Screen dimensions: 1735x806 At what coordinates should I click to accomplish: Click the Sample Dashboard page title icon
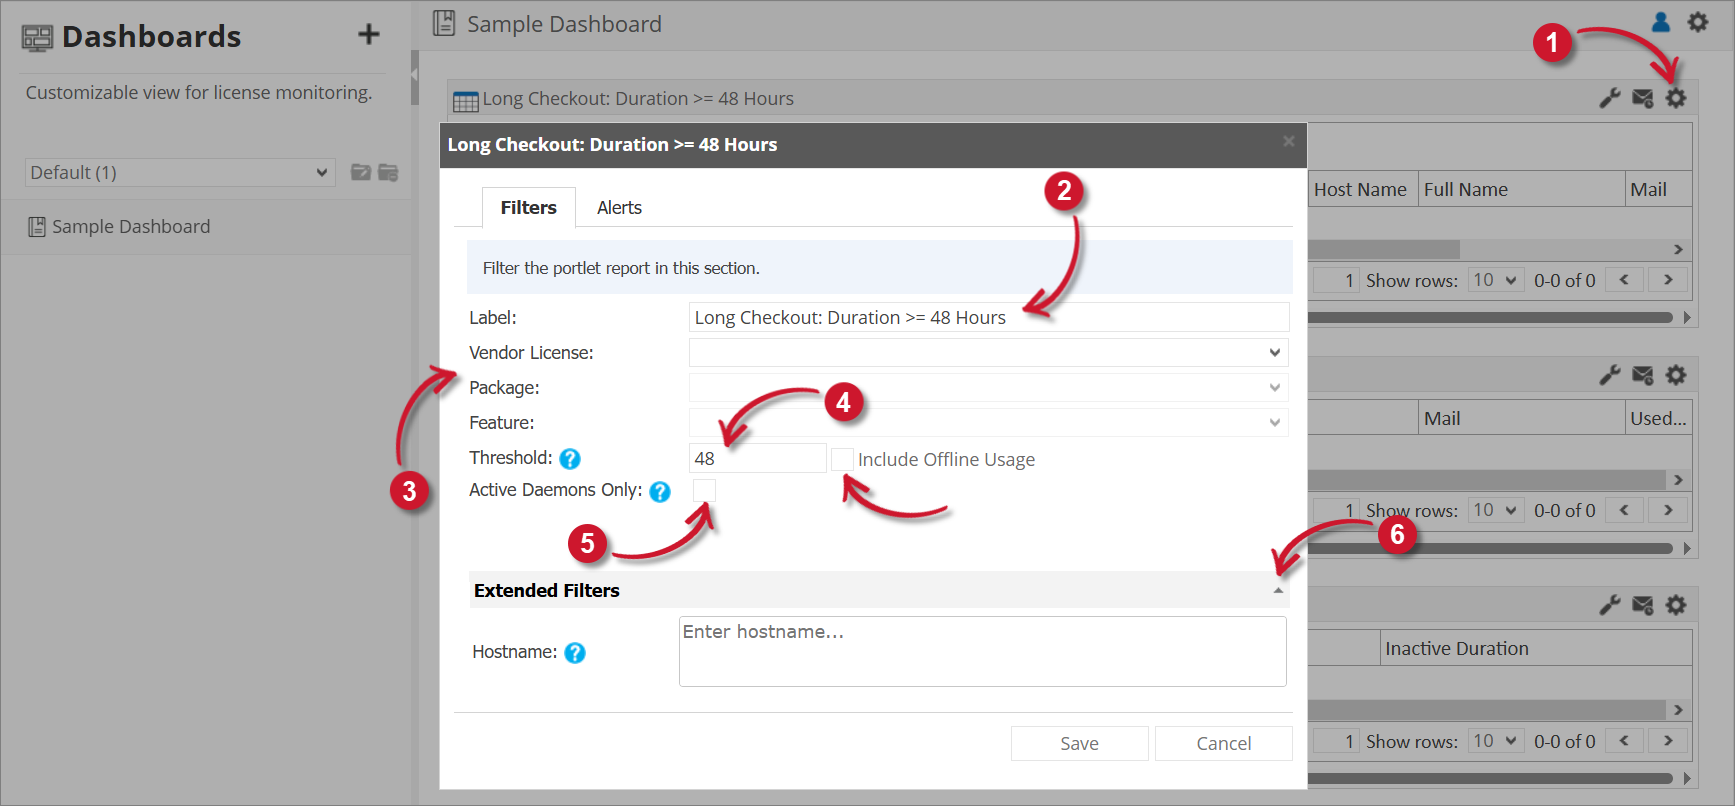444,23
